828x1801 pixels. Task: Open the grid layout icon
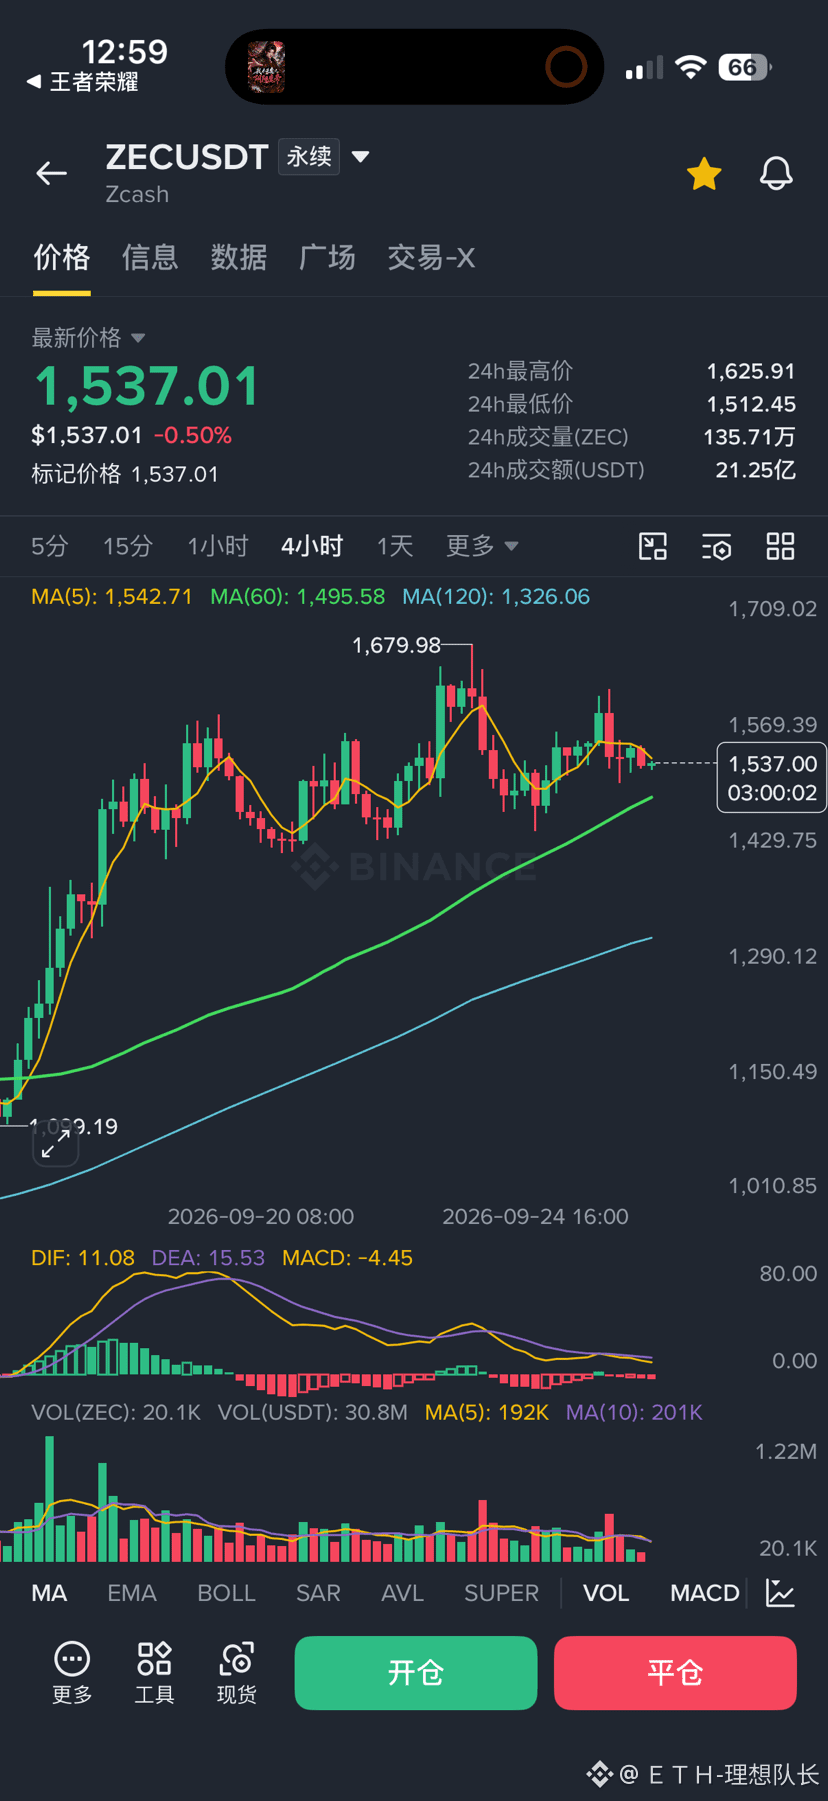tap(780, 546)
